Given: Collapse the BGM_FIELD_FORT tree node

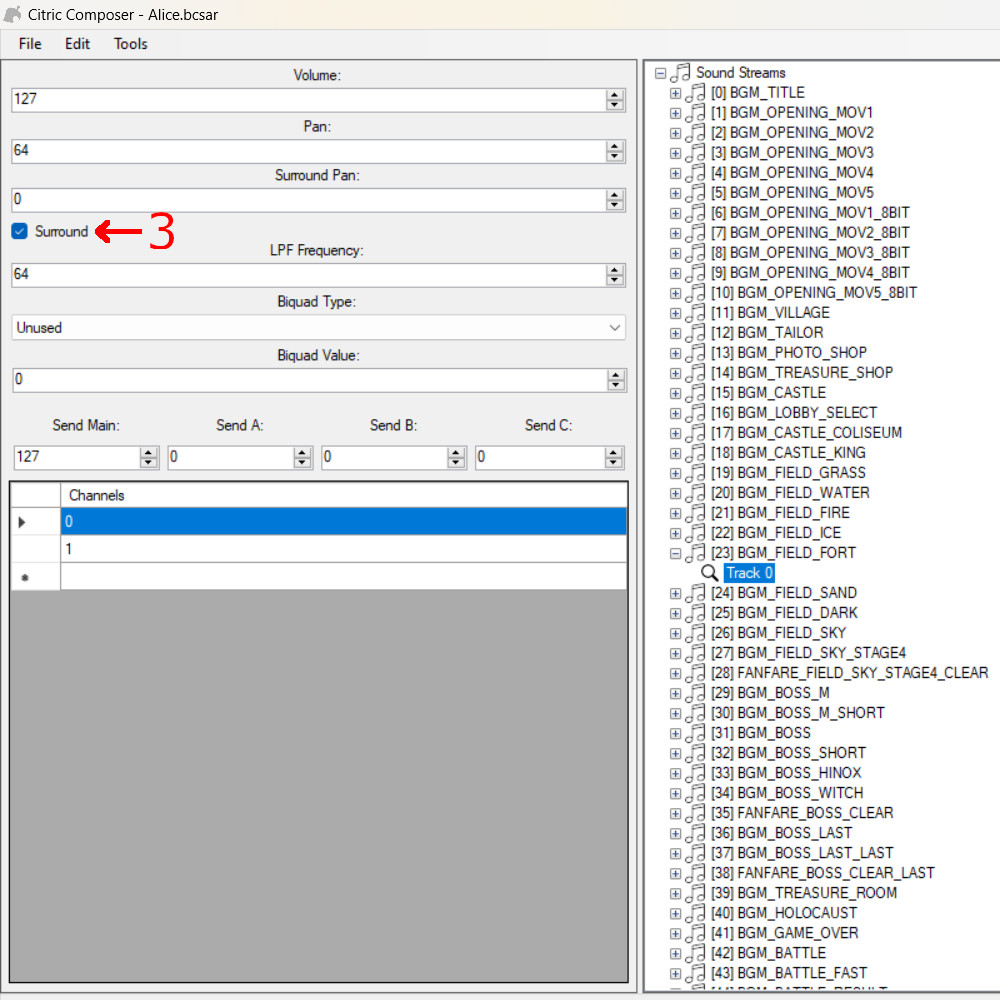Looking at the screenshot, I should tap(675, 553).
